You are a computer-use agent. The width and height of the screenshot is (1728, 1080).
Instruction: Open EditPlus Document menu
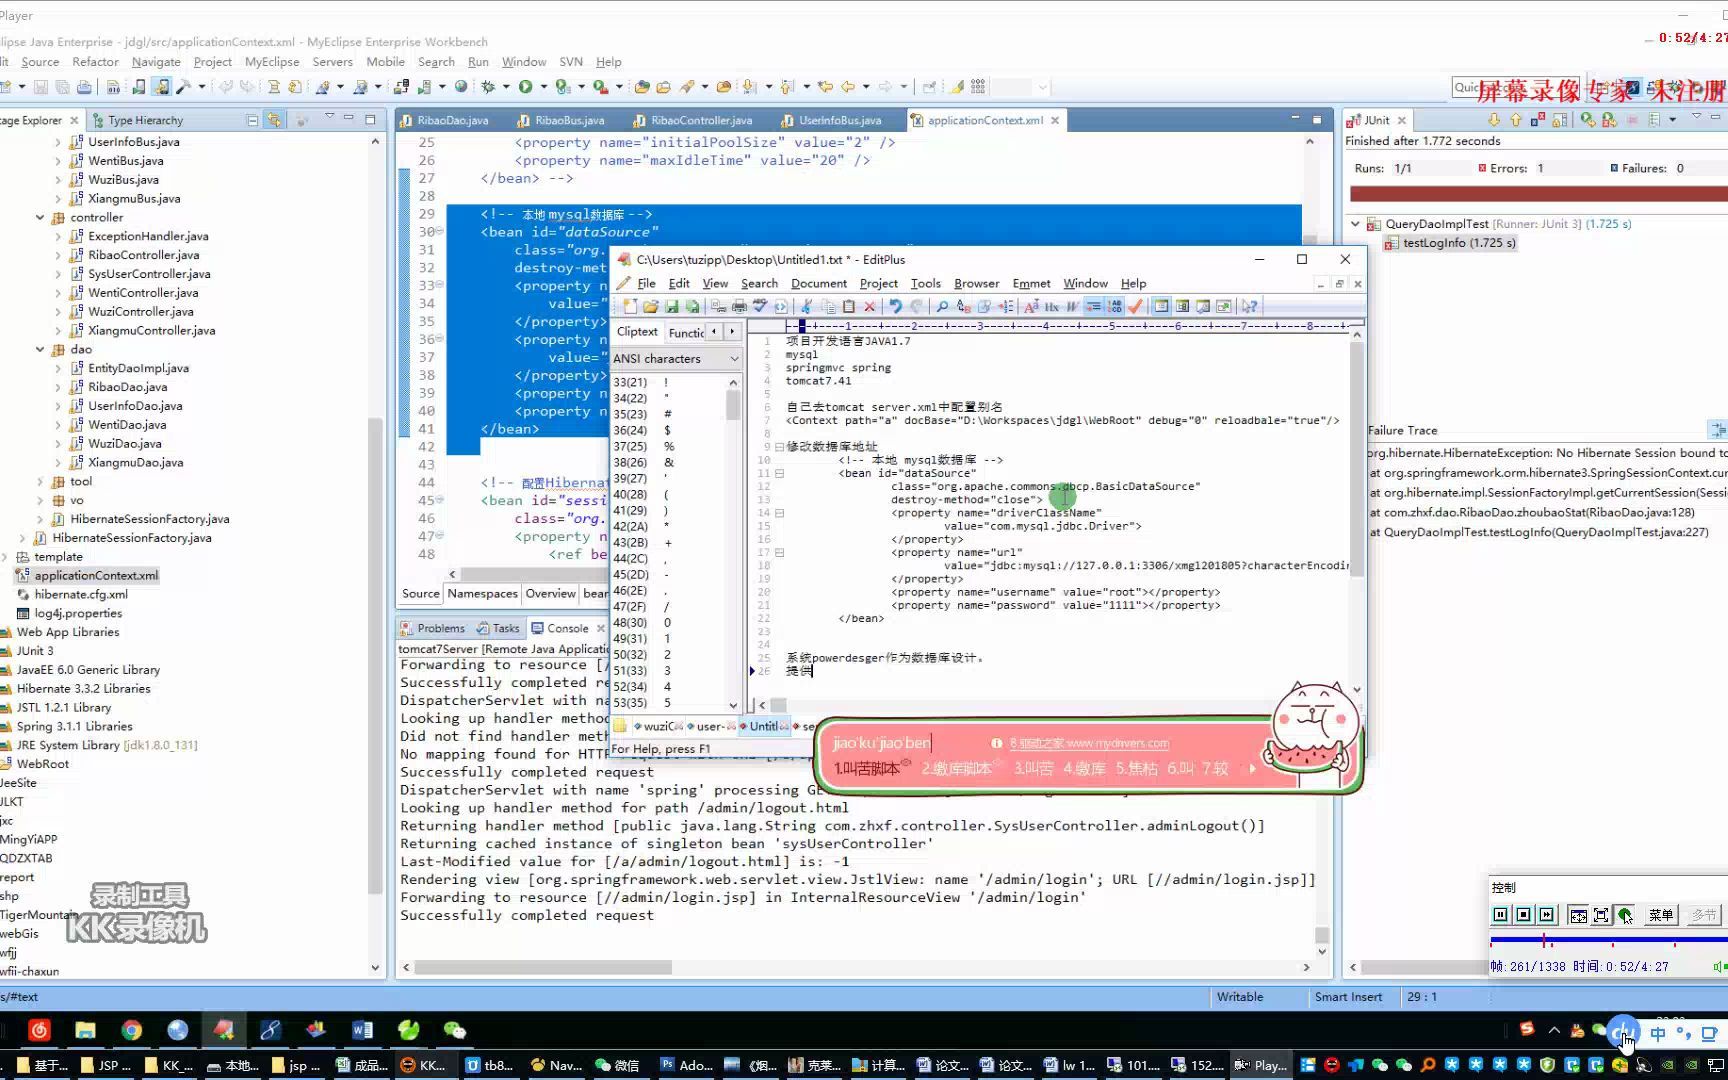[x=818, y=283]
